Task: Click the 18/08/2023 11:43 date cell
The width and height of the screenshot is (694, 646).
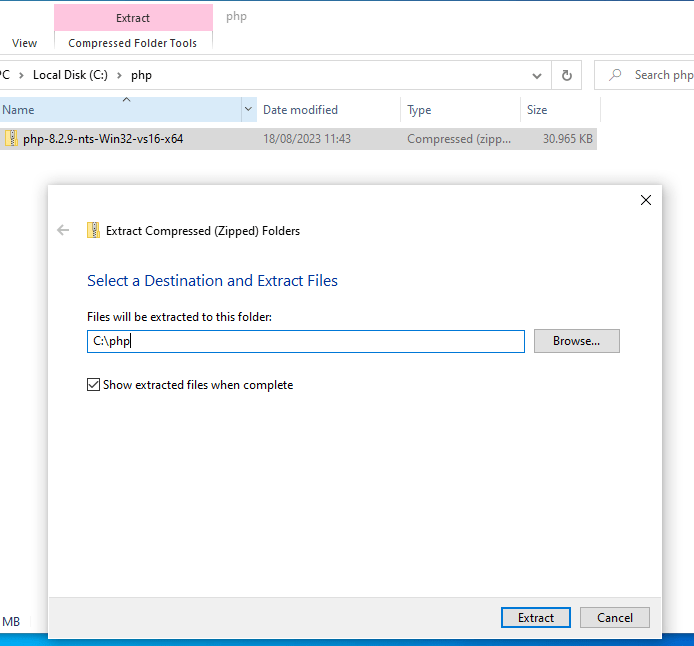Action: 307,139
